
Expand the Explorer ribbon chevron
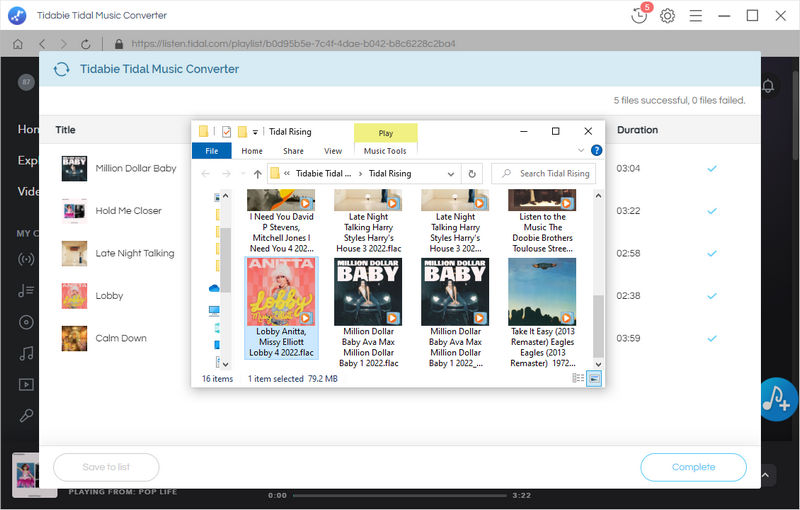point(581,150)
